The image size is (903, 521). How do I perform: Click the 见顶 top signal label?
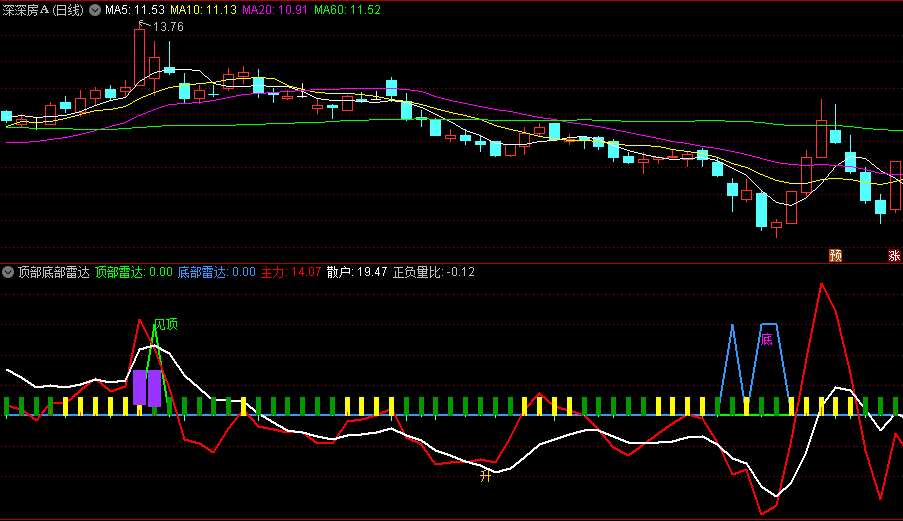166,324
